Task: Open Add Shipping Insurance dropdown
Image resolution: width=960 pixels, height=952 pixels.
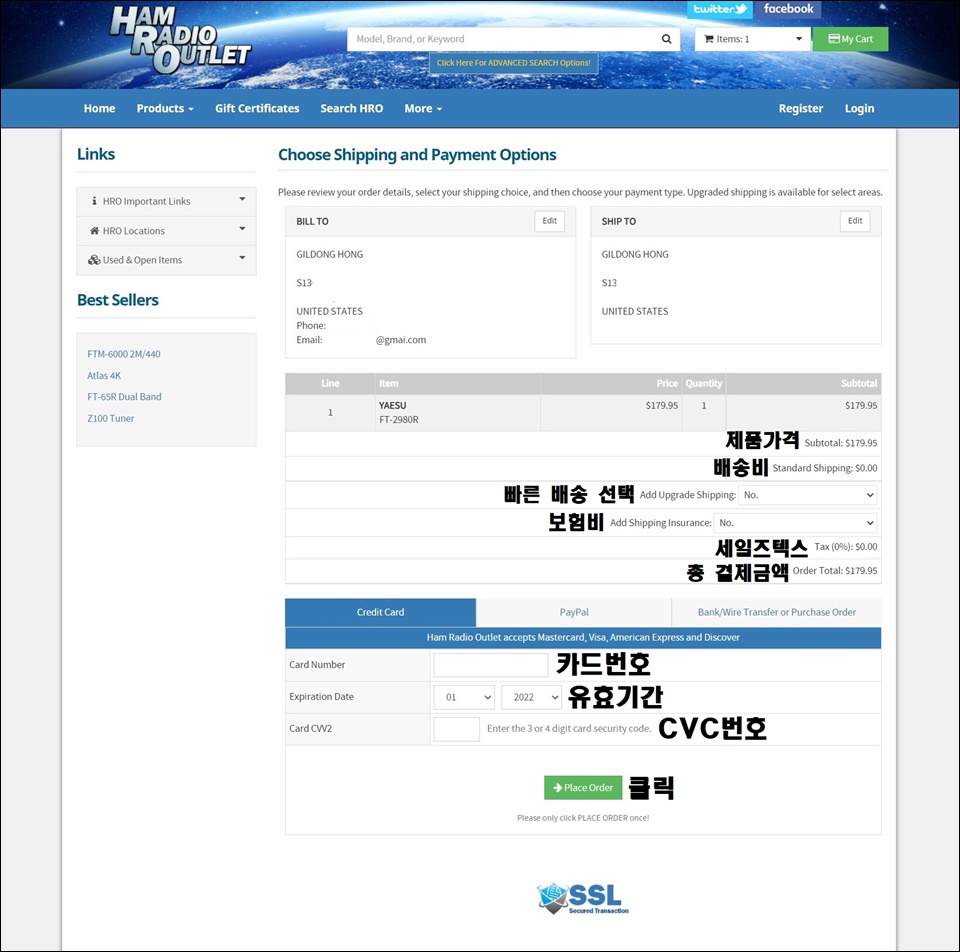Action: pos(795,523)
